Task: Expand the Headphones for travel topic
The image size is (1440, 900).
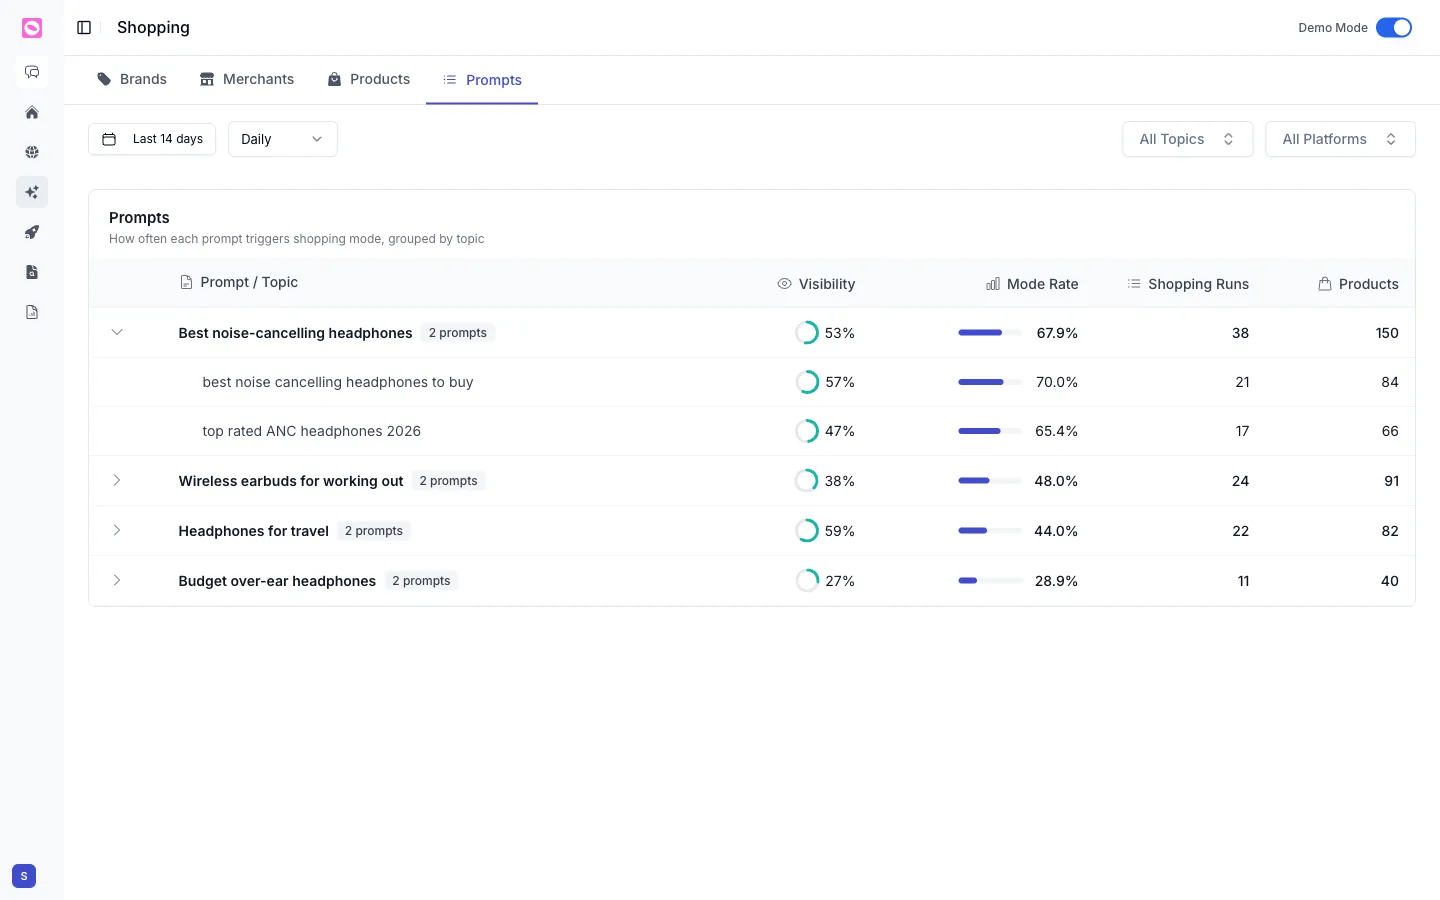Action: click(117, 530)
